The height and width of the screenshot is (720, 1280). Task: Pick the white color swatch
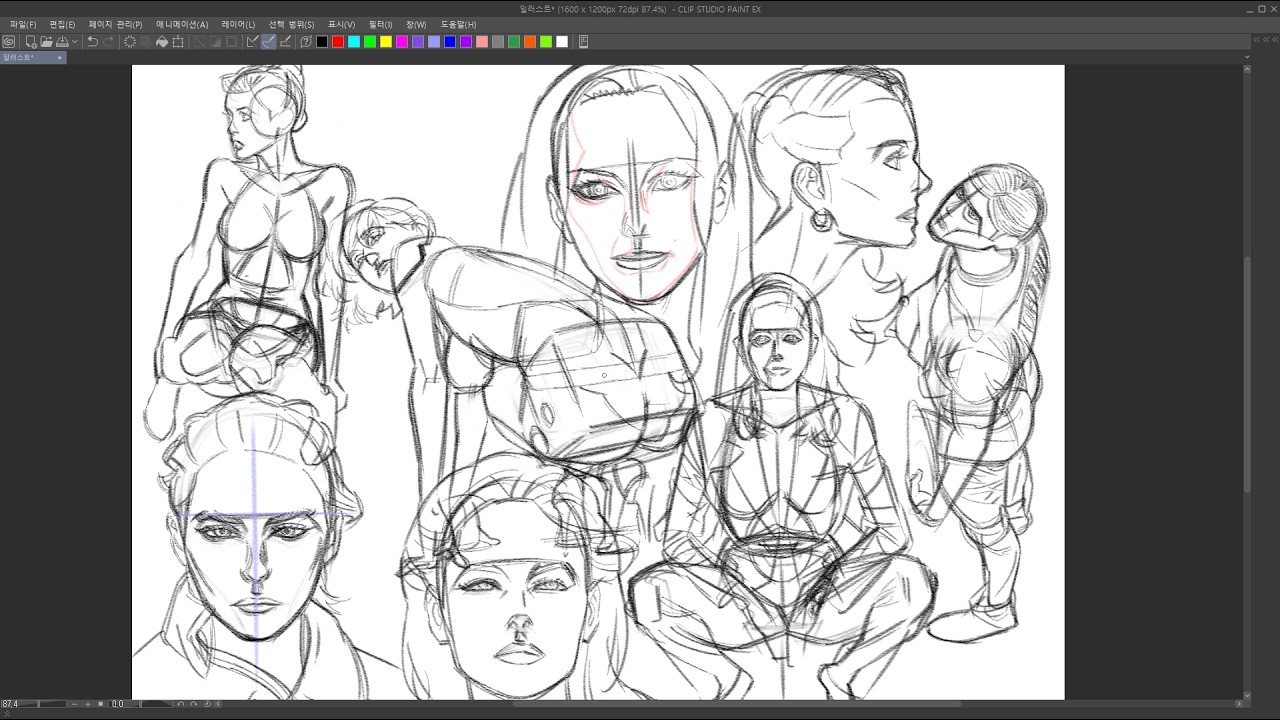[562, 42]
